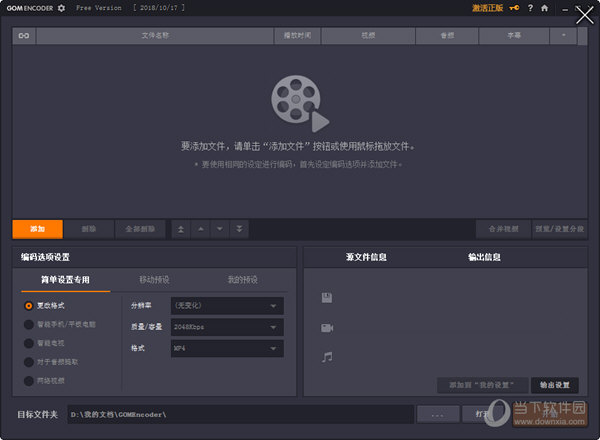Image resolution: width=600 pixels, height=440 pixels.
Task: Click the 预览/设置分段 button
Action: 560,229
